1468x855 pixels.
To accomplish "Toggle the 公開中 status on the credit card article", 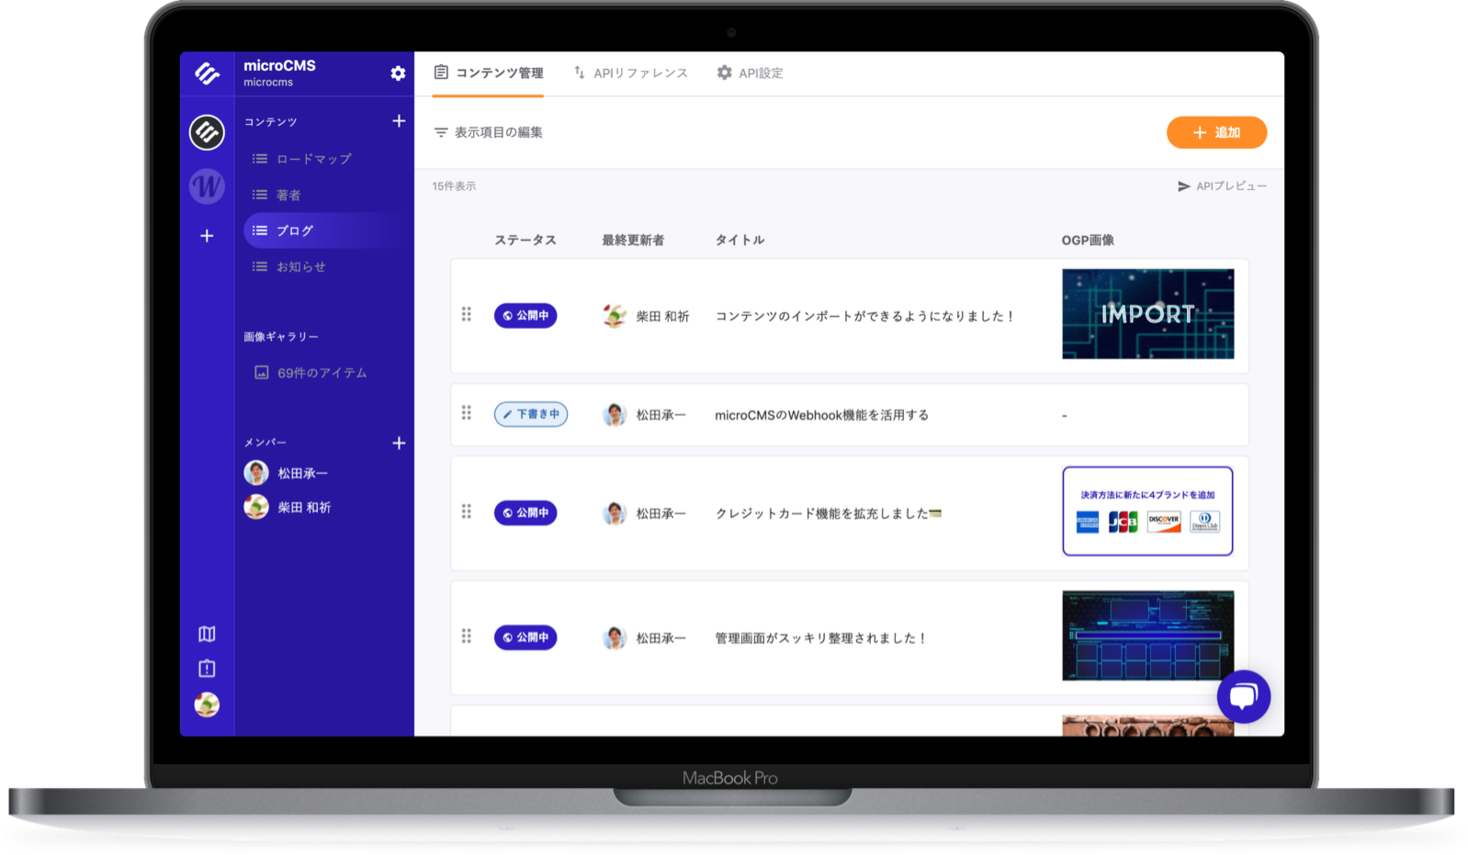I will click(x=525, y=512).
